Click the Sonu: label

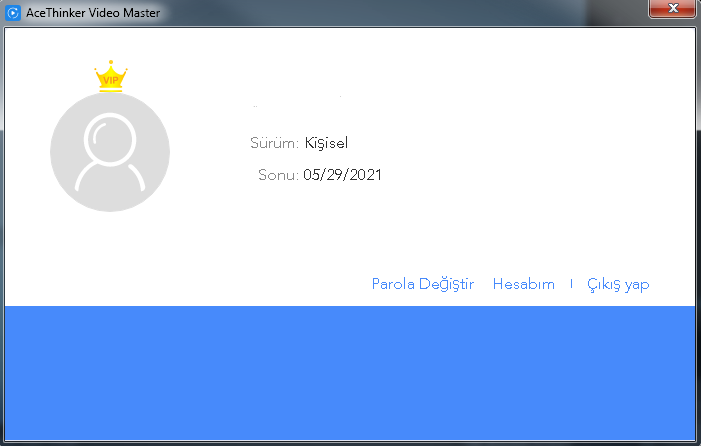pos(278,175)
